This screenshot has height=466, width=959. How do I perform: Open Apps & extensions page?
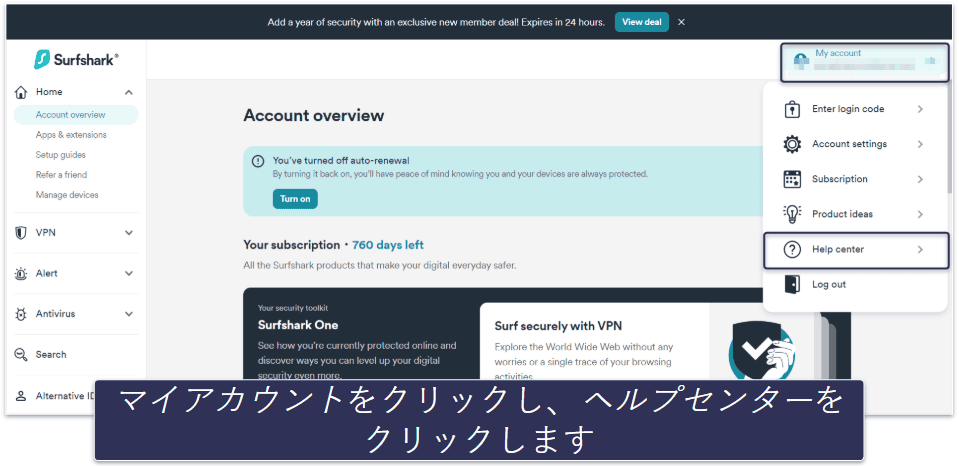pyautogui.click(x=71, y=135)
